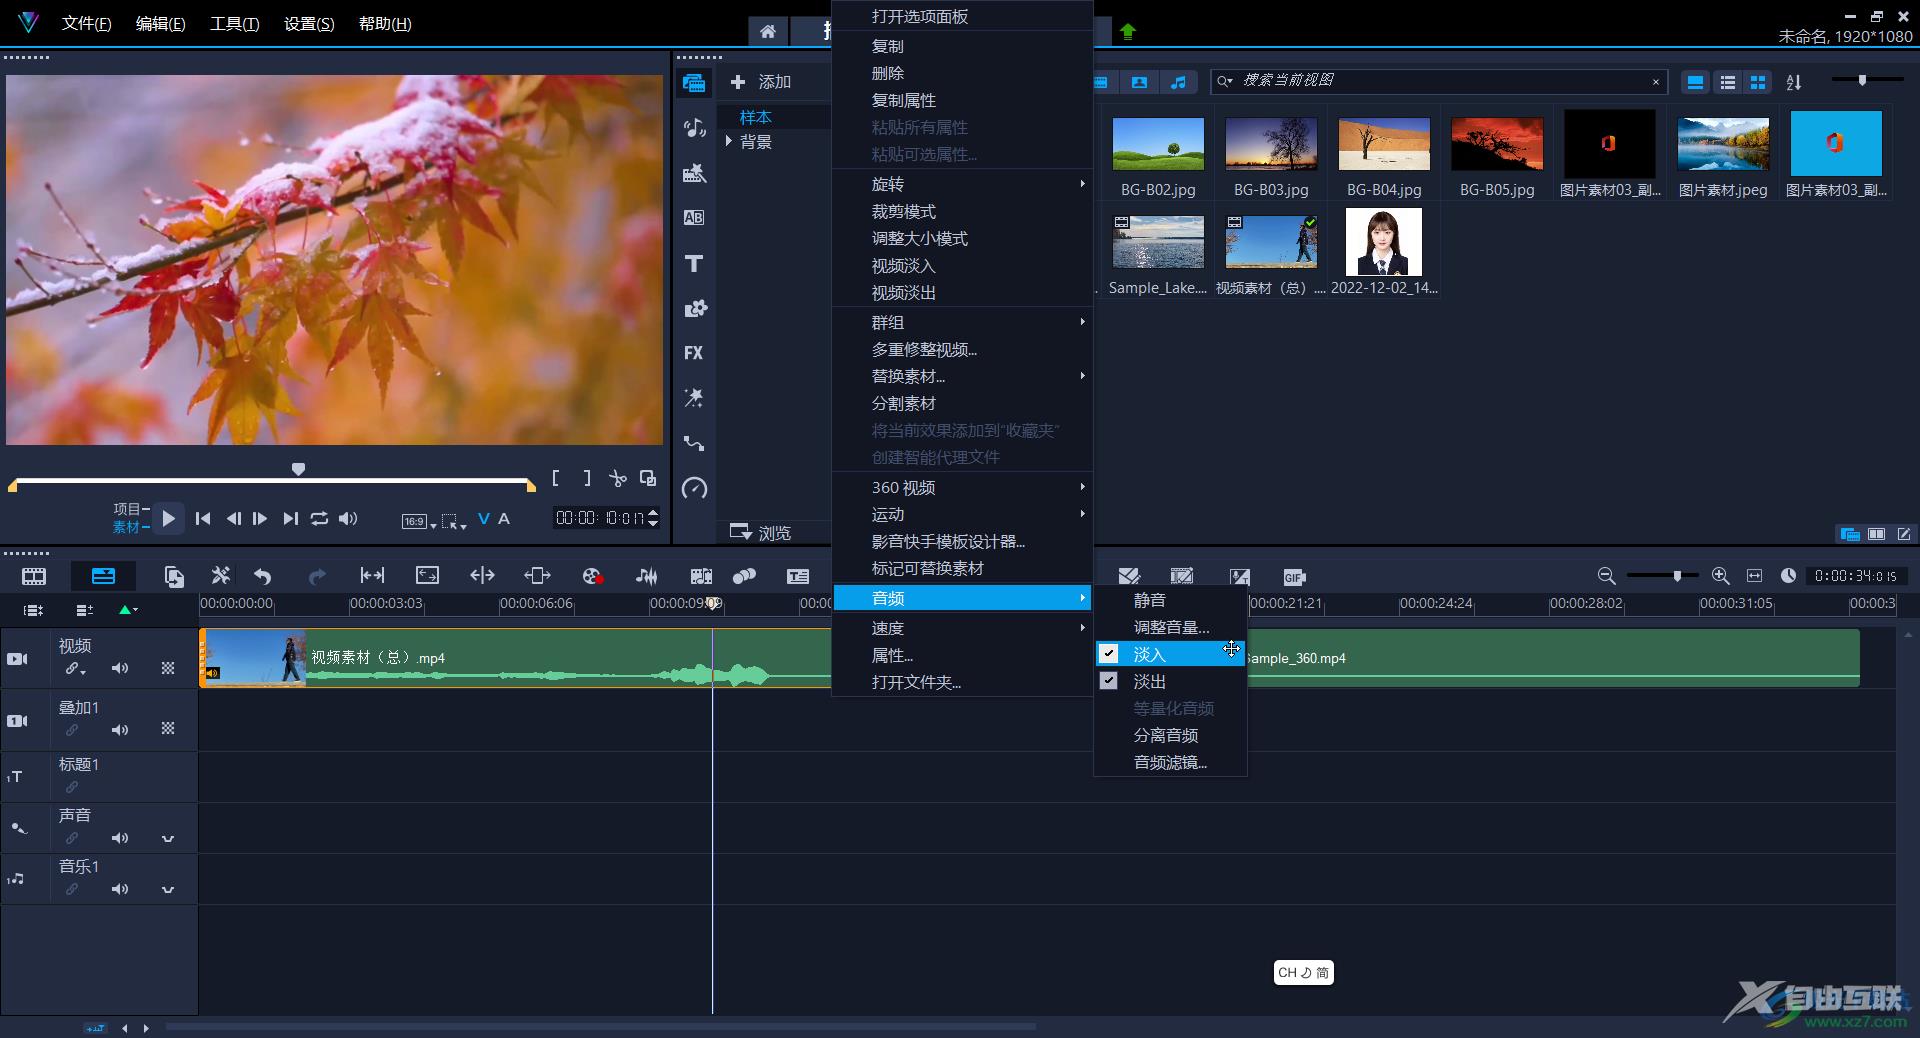The image size is (1920, 1038).
Task: Zoom in the timeline with plus magnifier
Action: 1720,576
